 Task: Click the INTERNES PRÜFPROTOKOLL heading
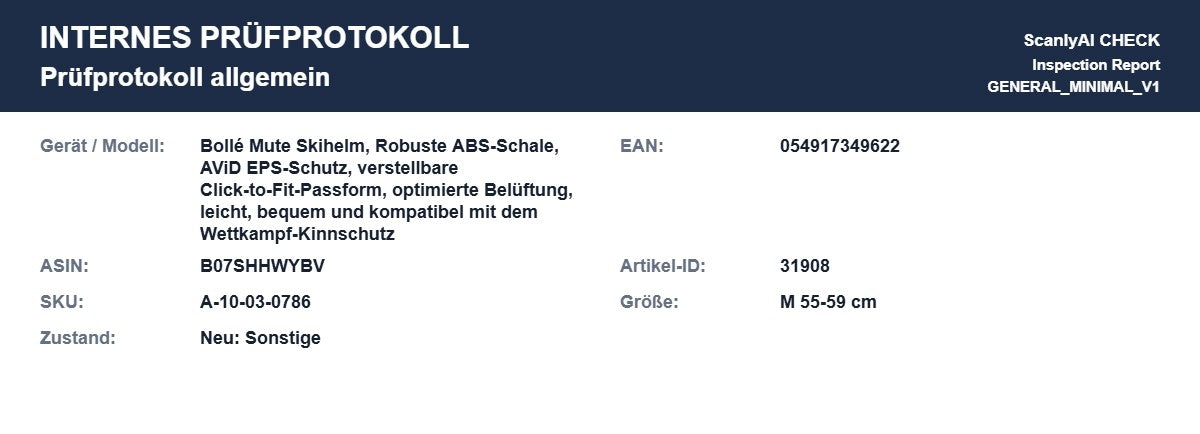tap(254, 37)
